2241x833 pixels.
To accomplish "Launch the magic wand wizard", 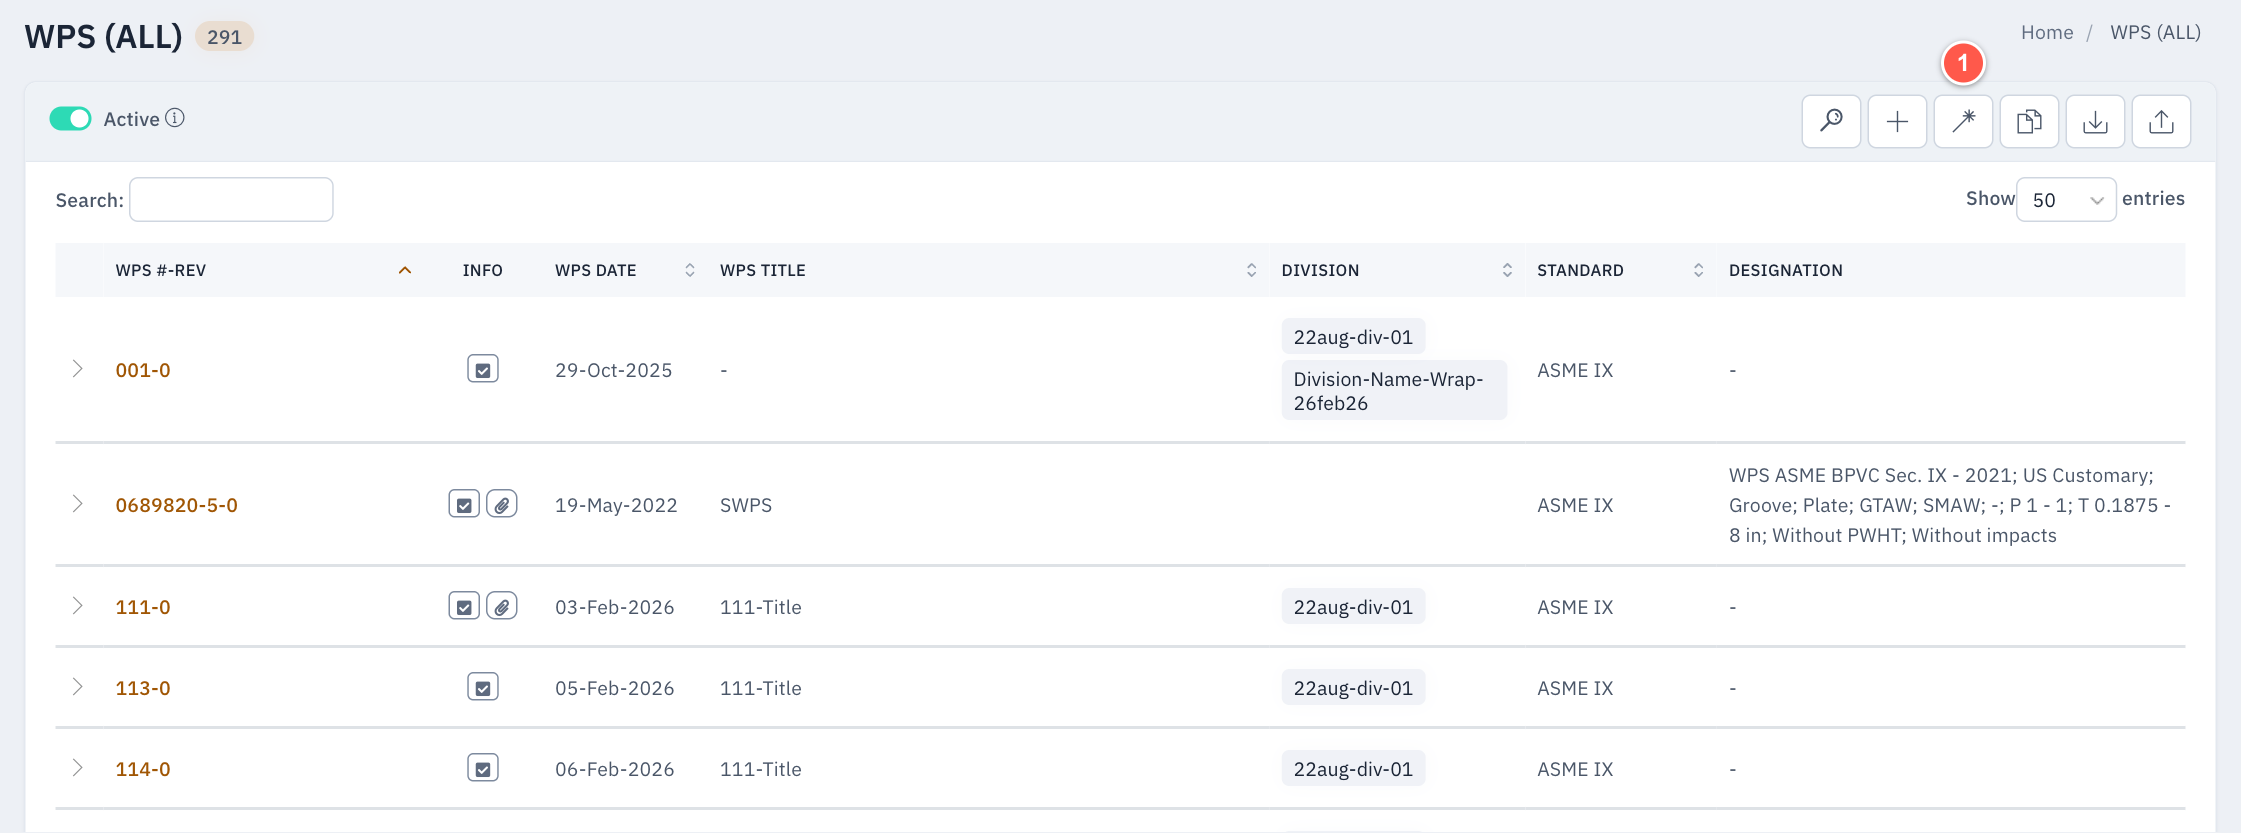I will coord(1963,121).
